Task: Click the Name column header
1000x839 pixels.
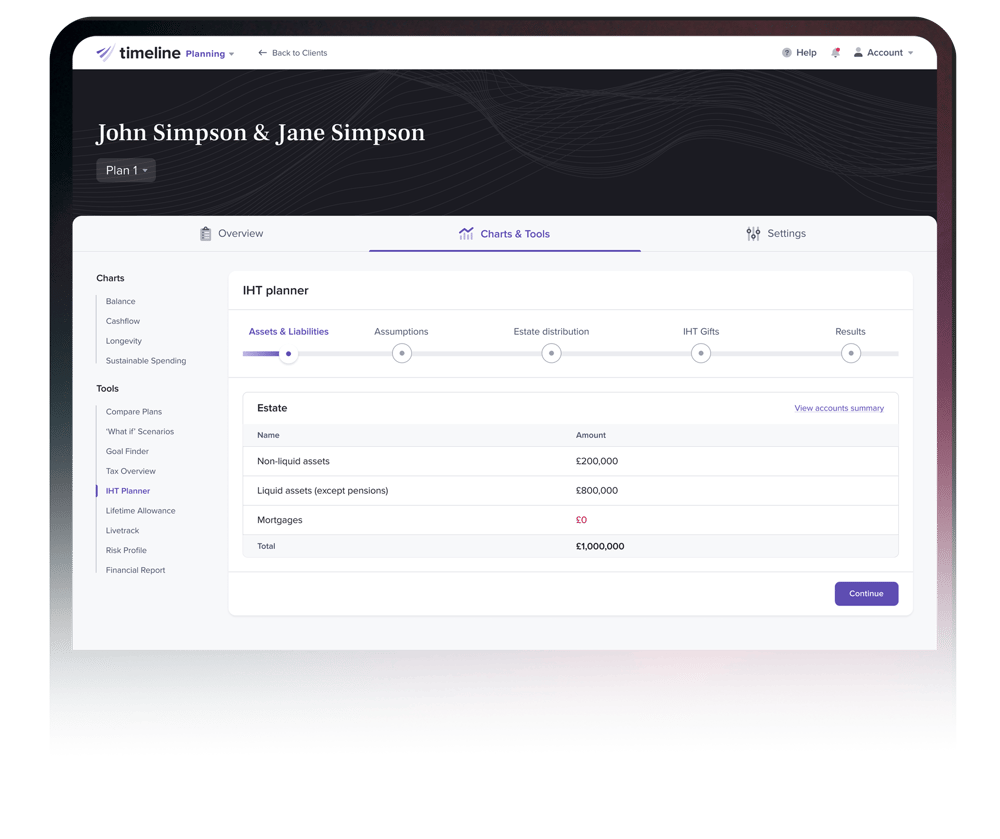Action: click(x=268, y=435)
